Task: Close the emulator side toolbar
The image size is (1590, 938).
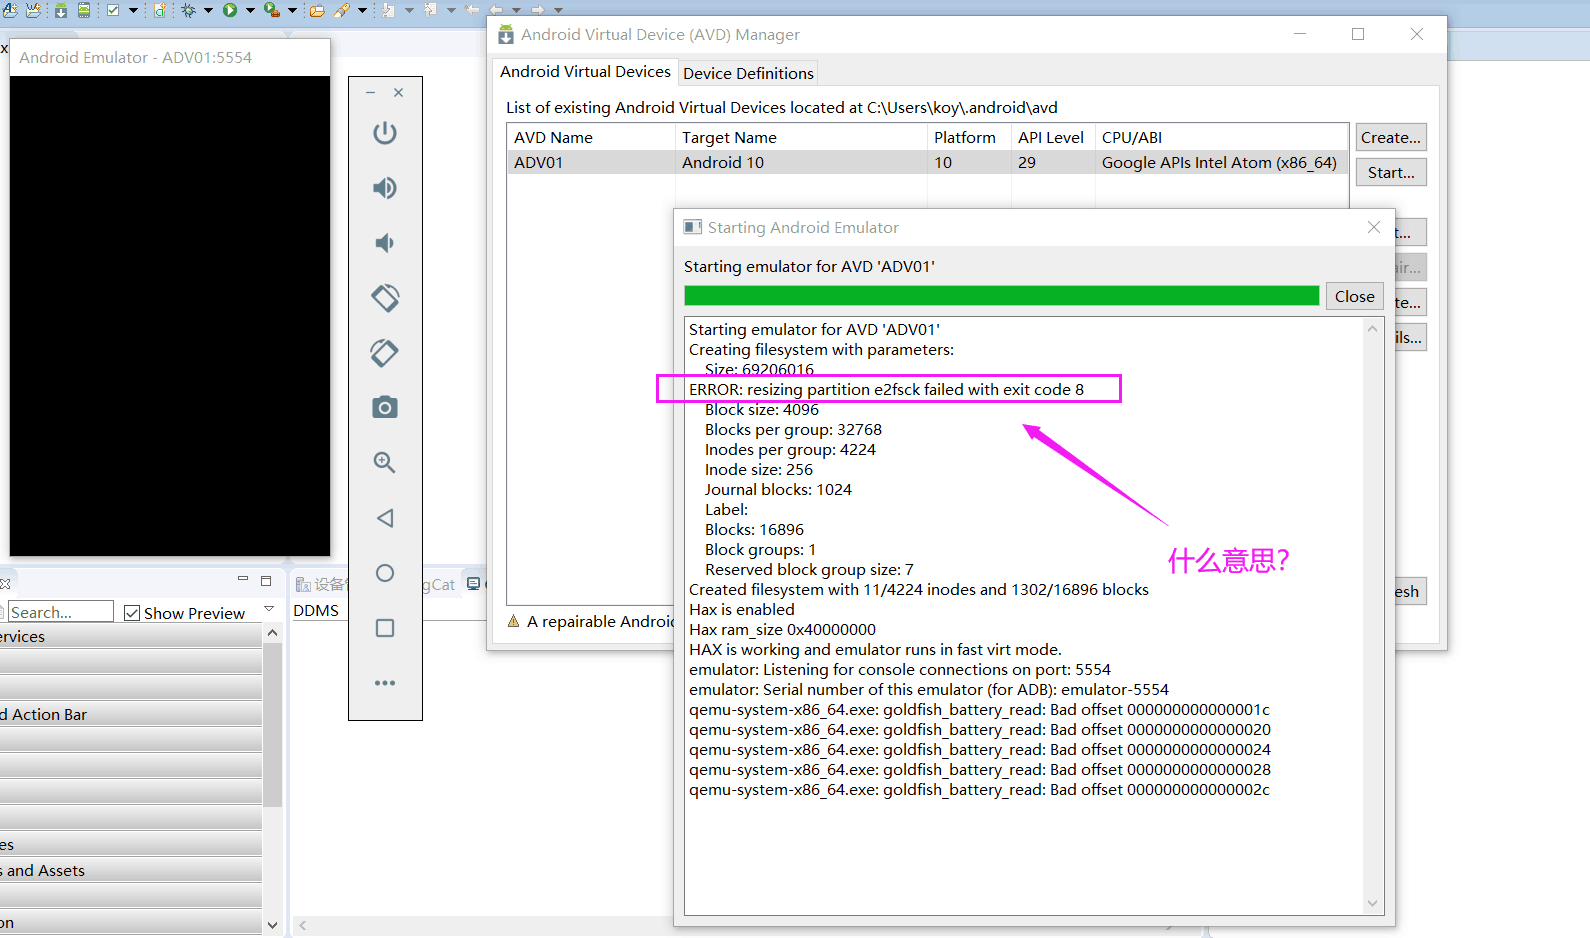Action: pos(399,92)
